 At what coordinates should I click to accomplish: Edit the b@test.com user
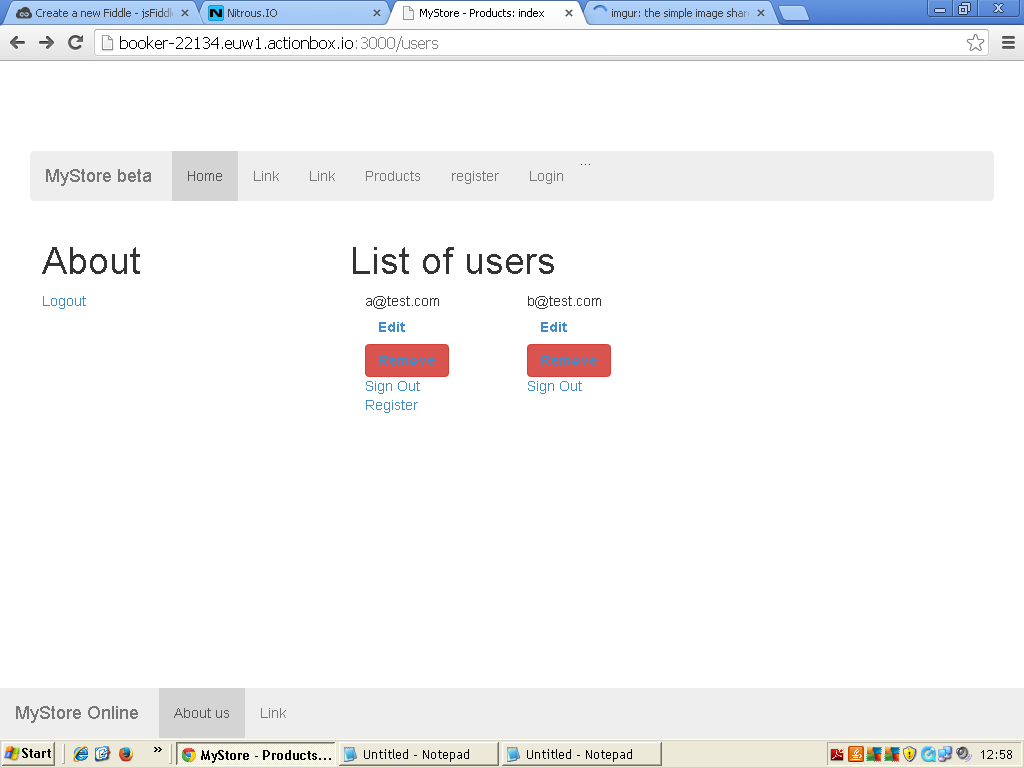[x=554, y=327]
